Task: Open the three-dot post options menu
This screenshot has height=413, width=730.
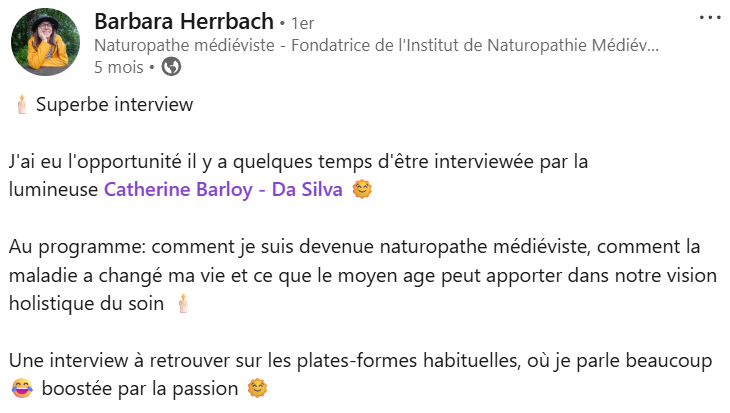Action: (709, 19)
